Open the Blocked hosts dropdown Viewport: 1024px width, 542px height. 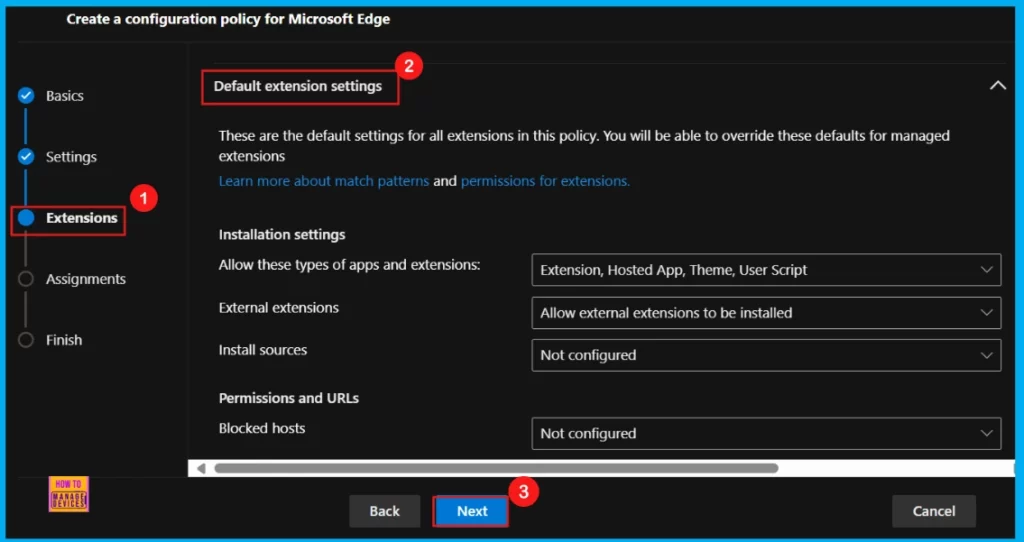click(766, 434)
